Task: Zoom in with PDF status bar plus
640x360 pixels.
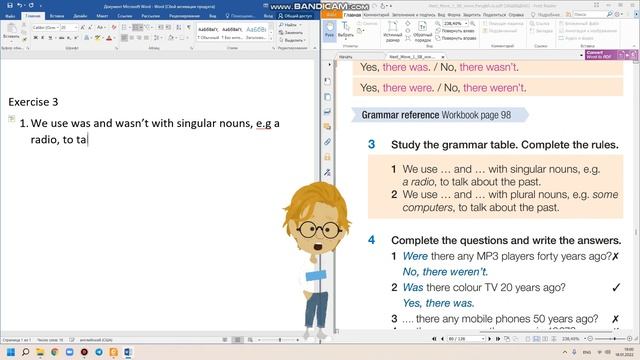Action: click(629, 339)
